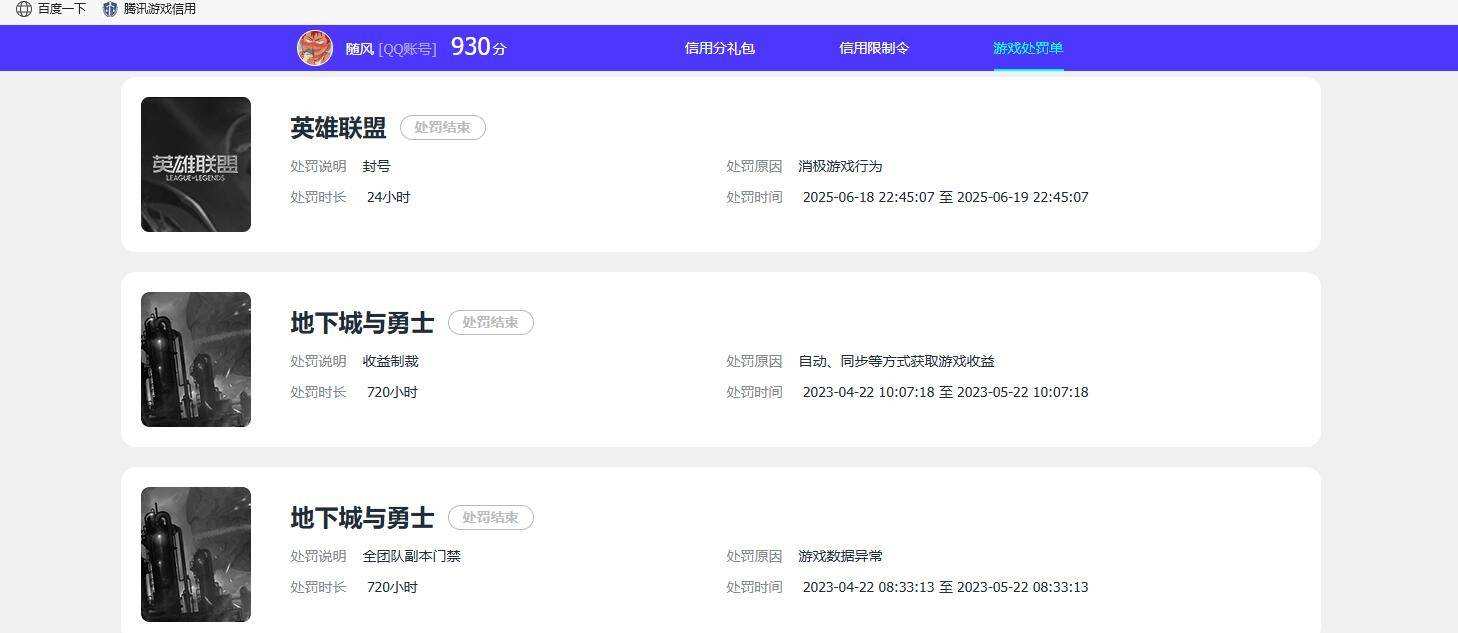Select the 游戏处罚单 tab
The image size is (1458, 633).
pos(1028,48)
